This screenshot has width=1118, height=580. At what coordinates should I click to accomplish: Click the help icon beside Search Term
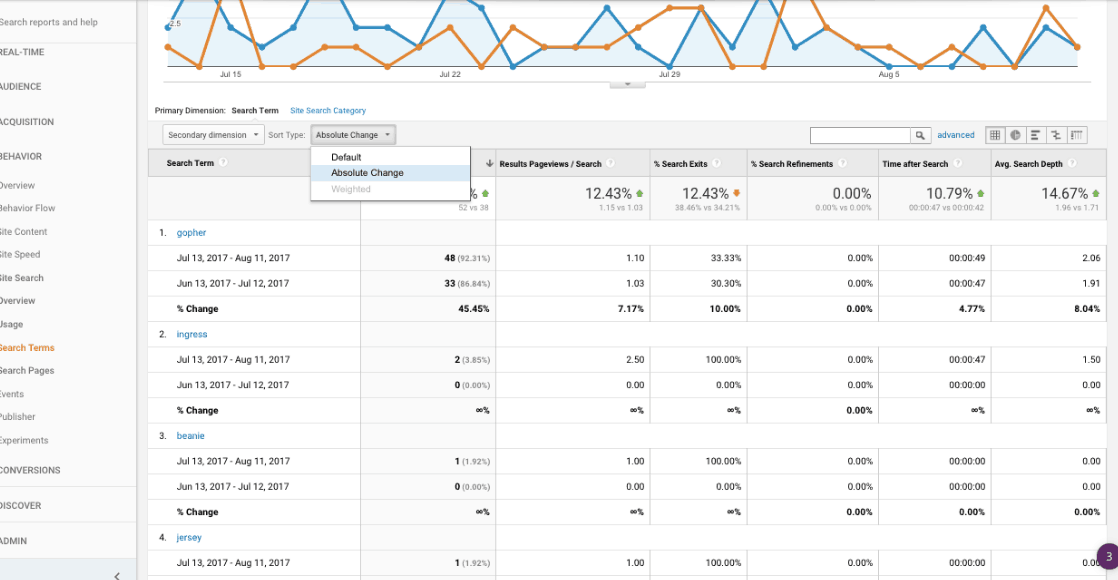(224, 164)
